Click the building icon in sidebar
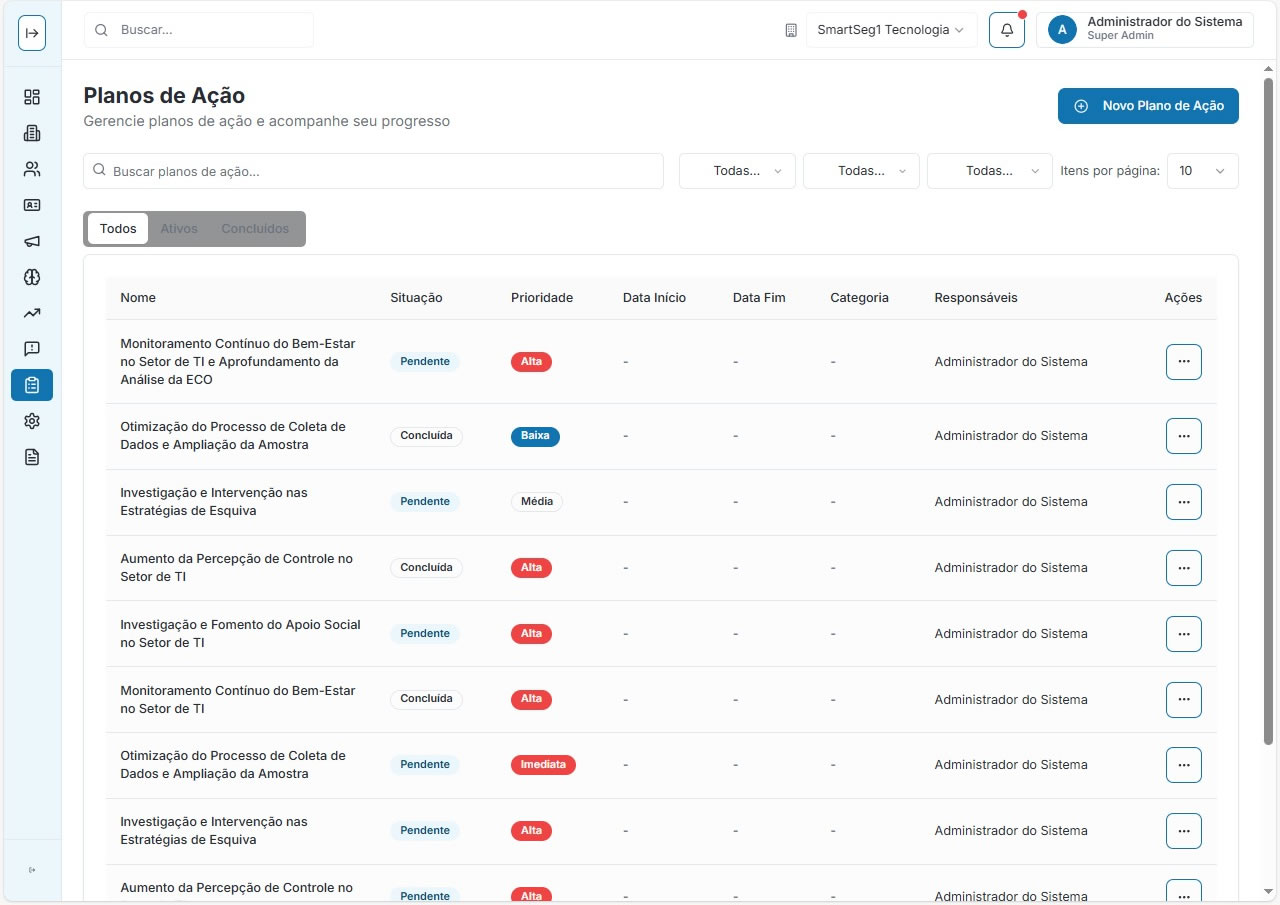 pyautogui.click(x=32, y=133)
